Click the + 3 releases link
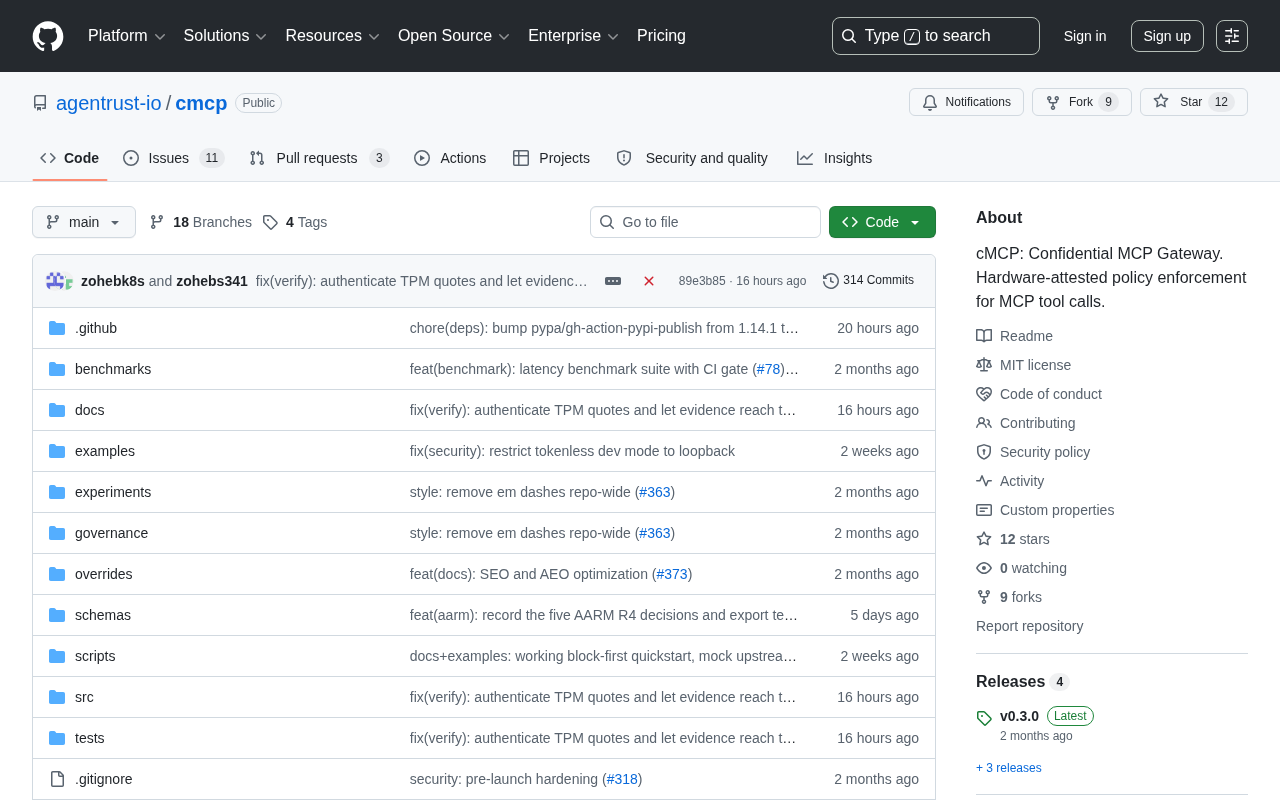The height and width of the screenshot is (800, 1280). tap(1009, 768)
